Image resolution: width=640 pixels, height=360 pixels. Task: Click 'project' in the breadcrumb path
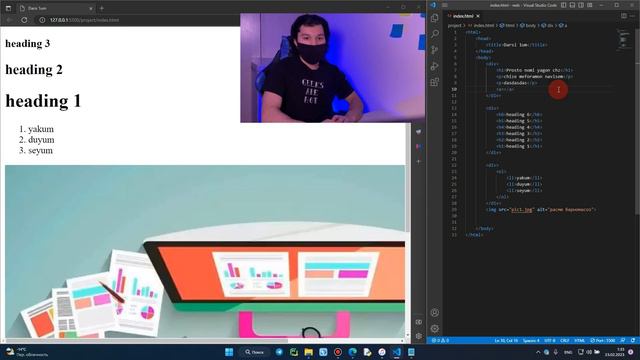(454, 25)
